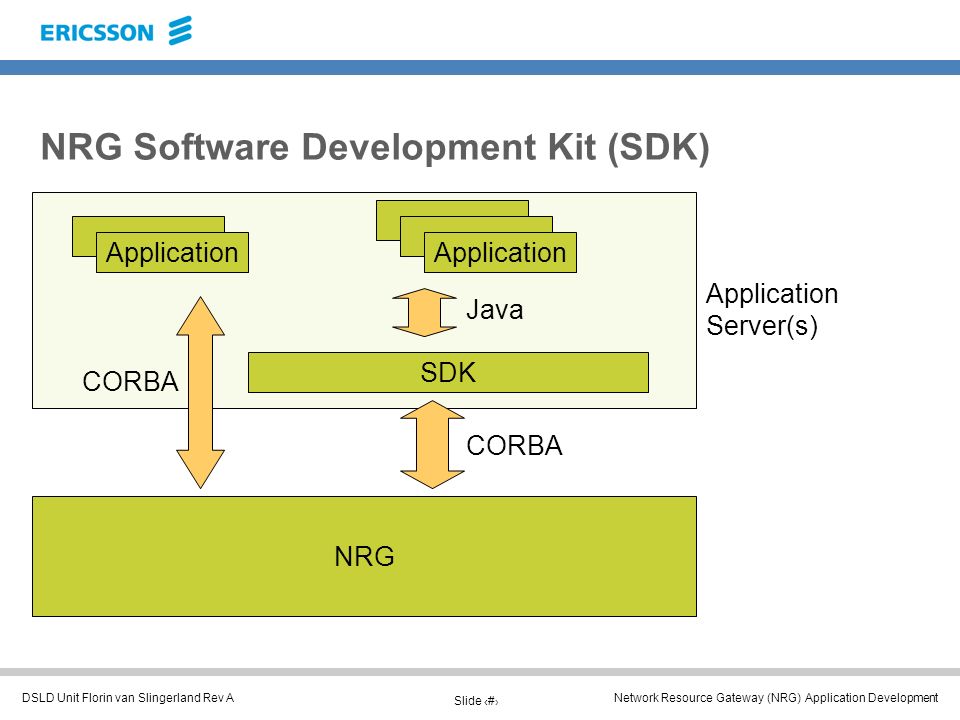Screen dimensions: 960x720
Task: Select the Java label
Action: (x=495, y=310)
